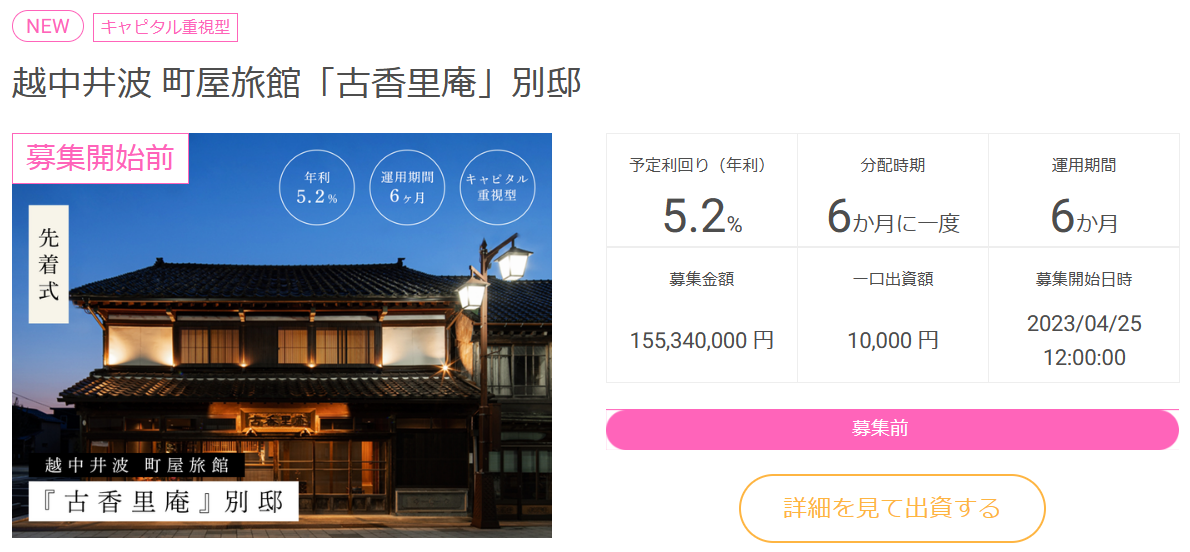The height and width of the screenshot is (552, 1190).
Task: Click the 詳細を見て出資する button
Action: (x=892, y=508)
